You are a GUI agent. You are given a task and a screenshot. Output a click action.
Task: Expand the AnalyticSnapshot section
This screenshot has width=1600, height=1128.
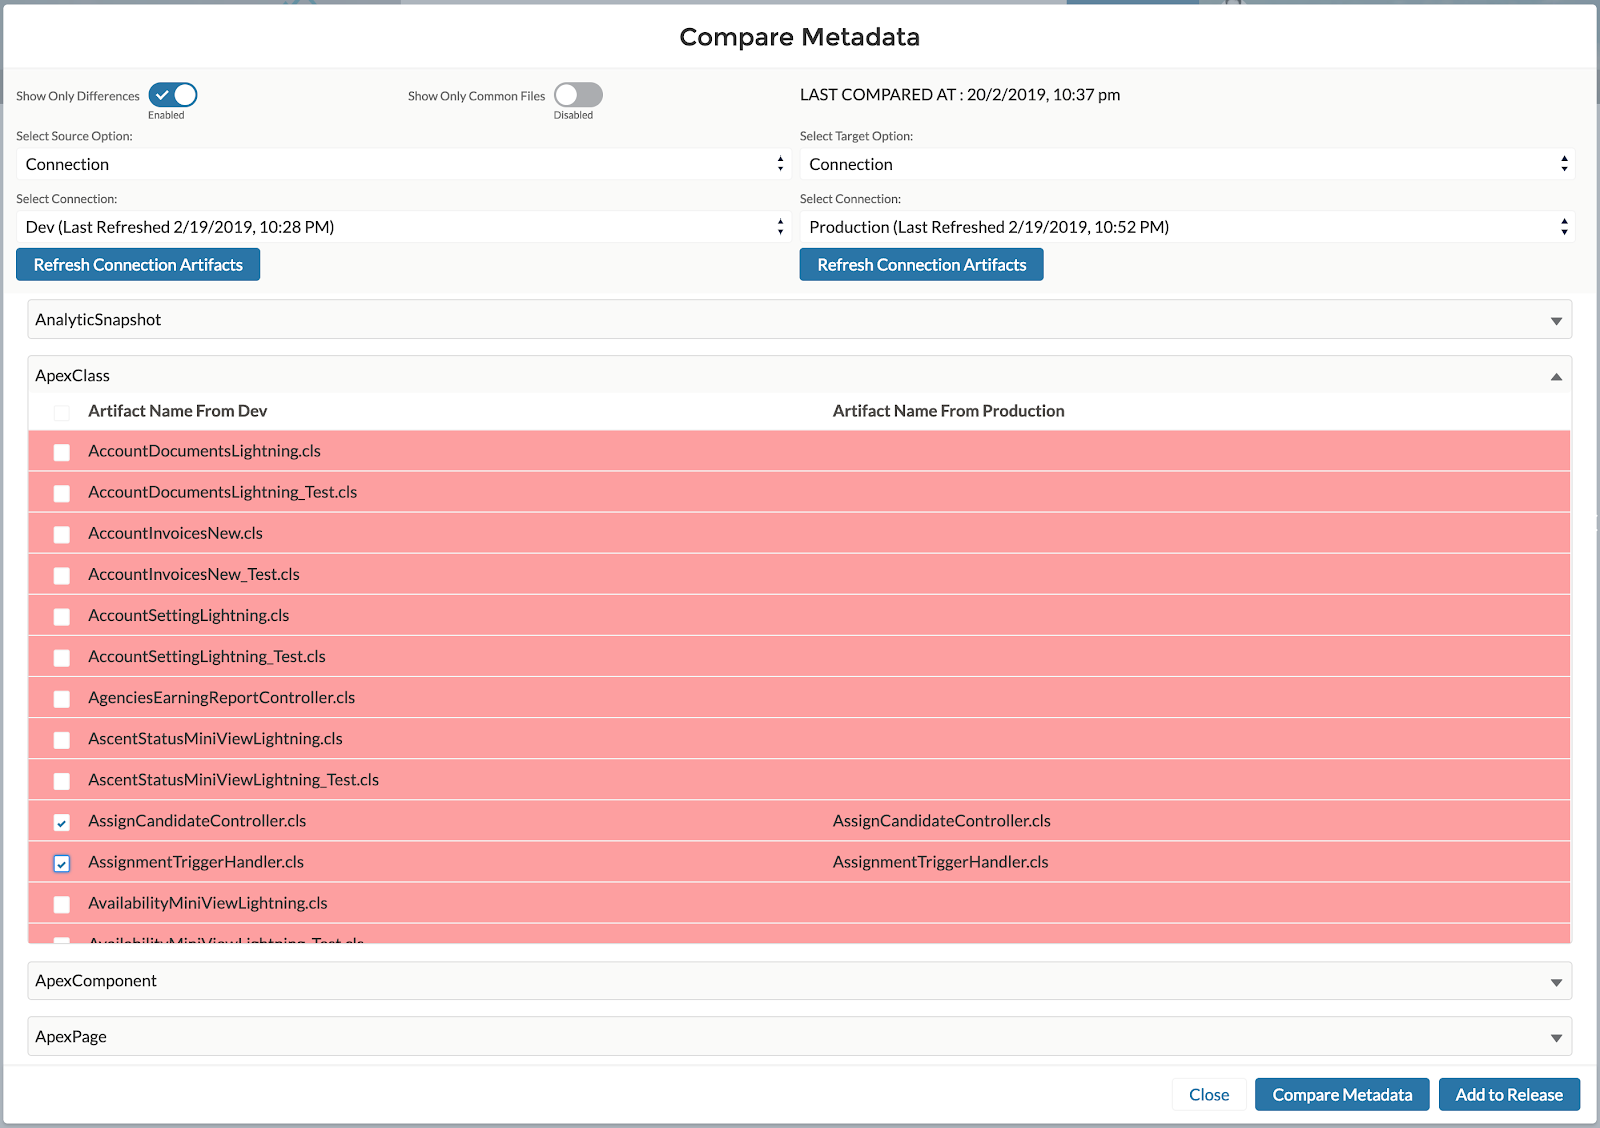(x=800, y=320)
